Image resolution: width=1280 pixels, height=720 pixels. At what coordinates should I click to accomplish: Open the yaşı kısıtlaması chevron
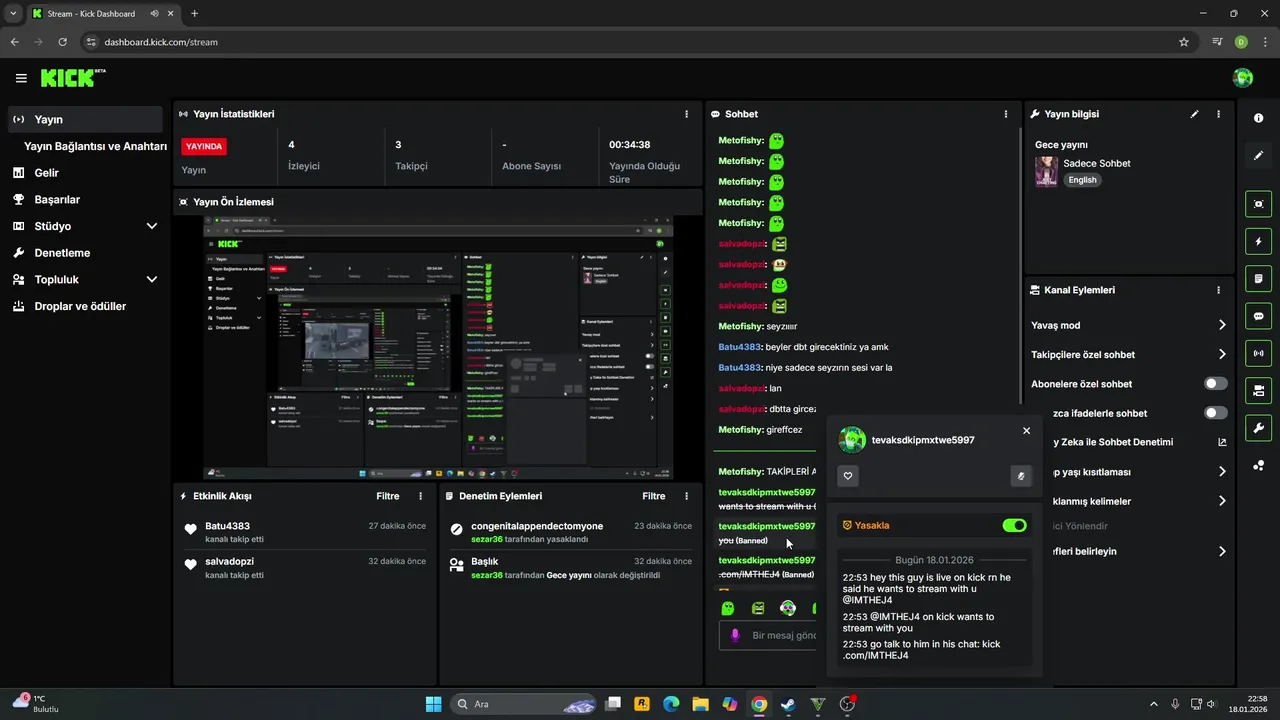point(1222,472)
